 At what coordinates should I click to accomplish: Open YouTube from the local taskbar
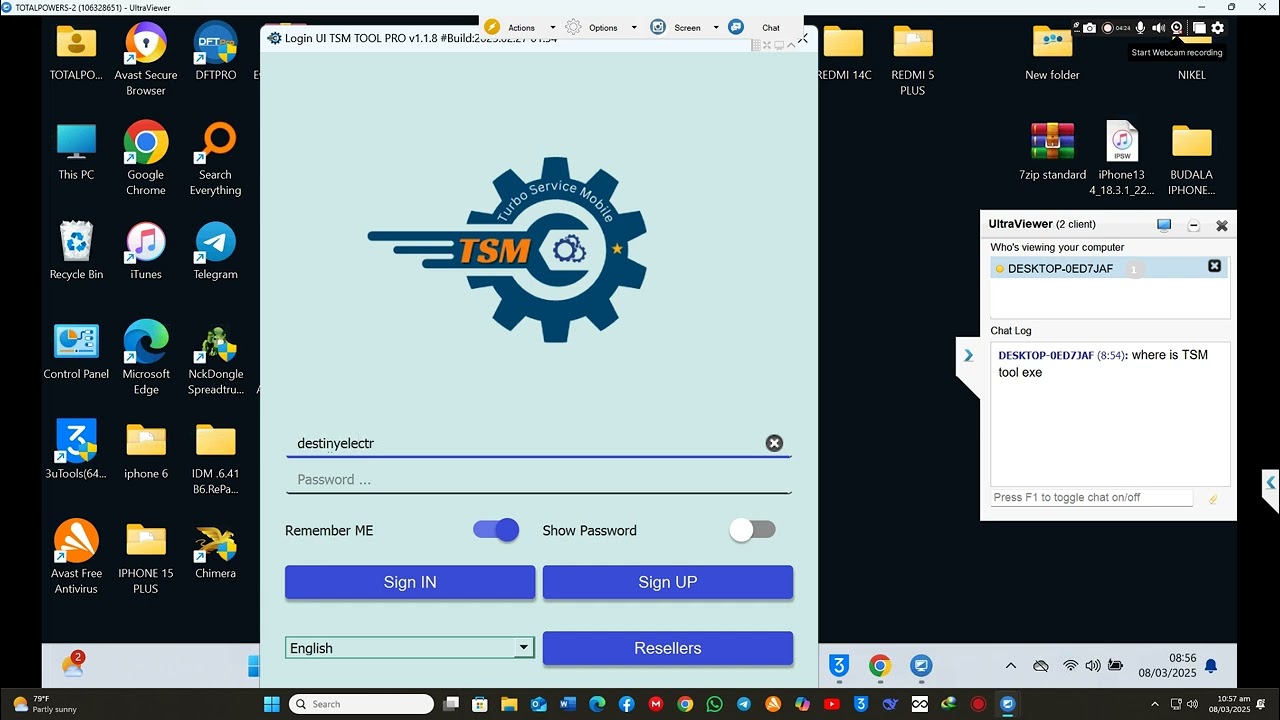[832, 704]
